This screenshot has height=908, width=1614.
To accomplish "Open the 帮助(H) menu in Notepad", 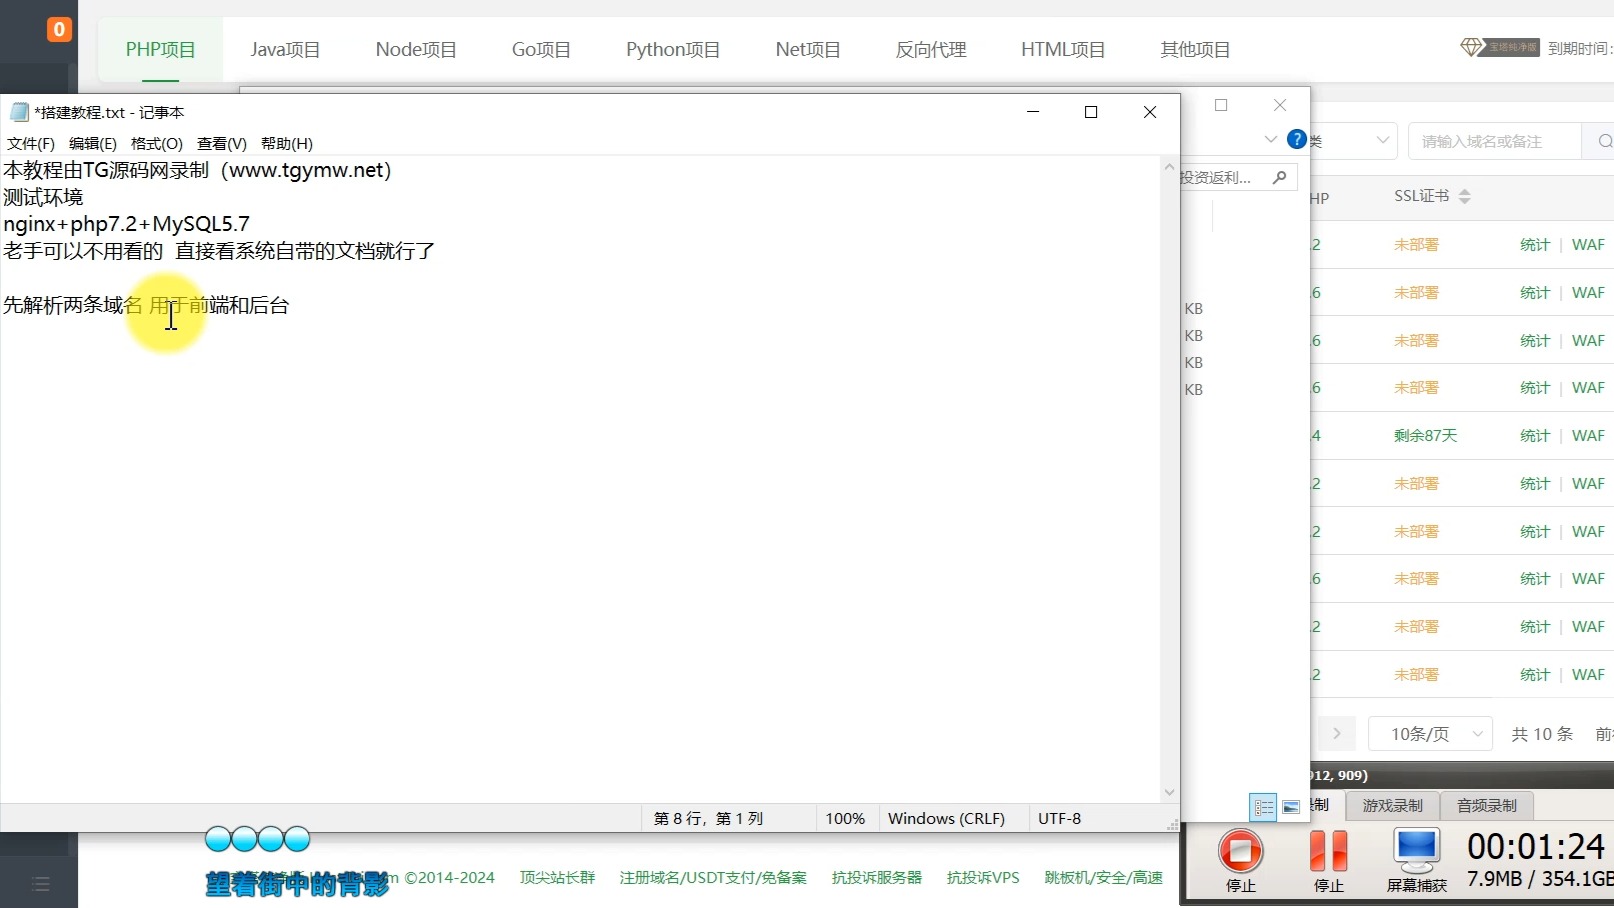I will [x=287, y=143].
